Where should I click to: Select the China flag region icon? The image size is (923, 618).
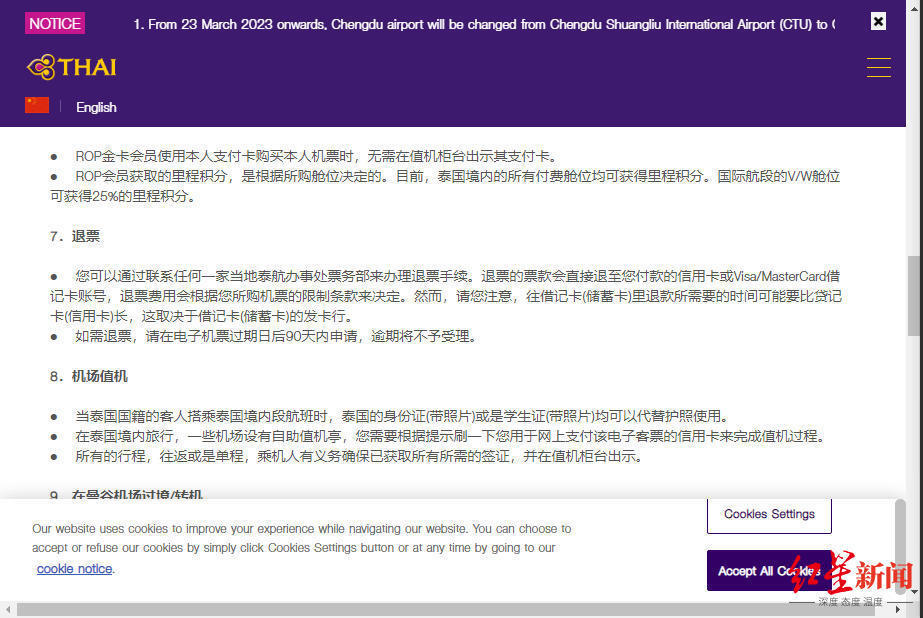(36, 105)
